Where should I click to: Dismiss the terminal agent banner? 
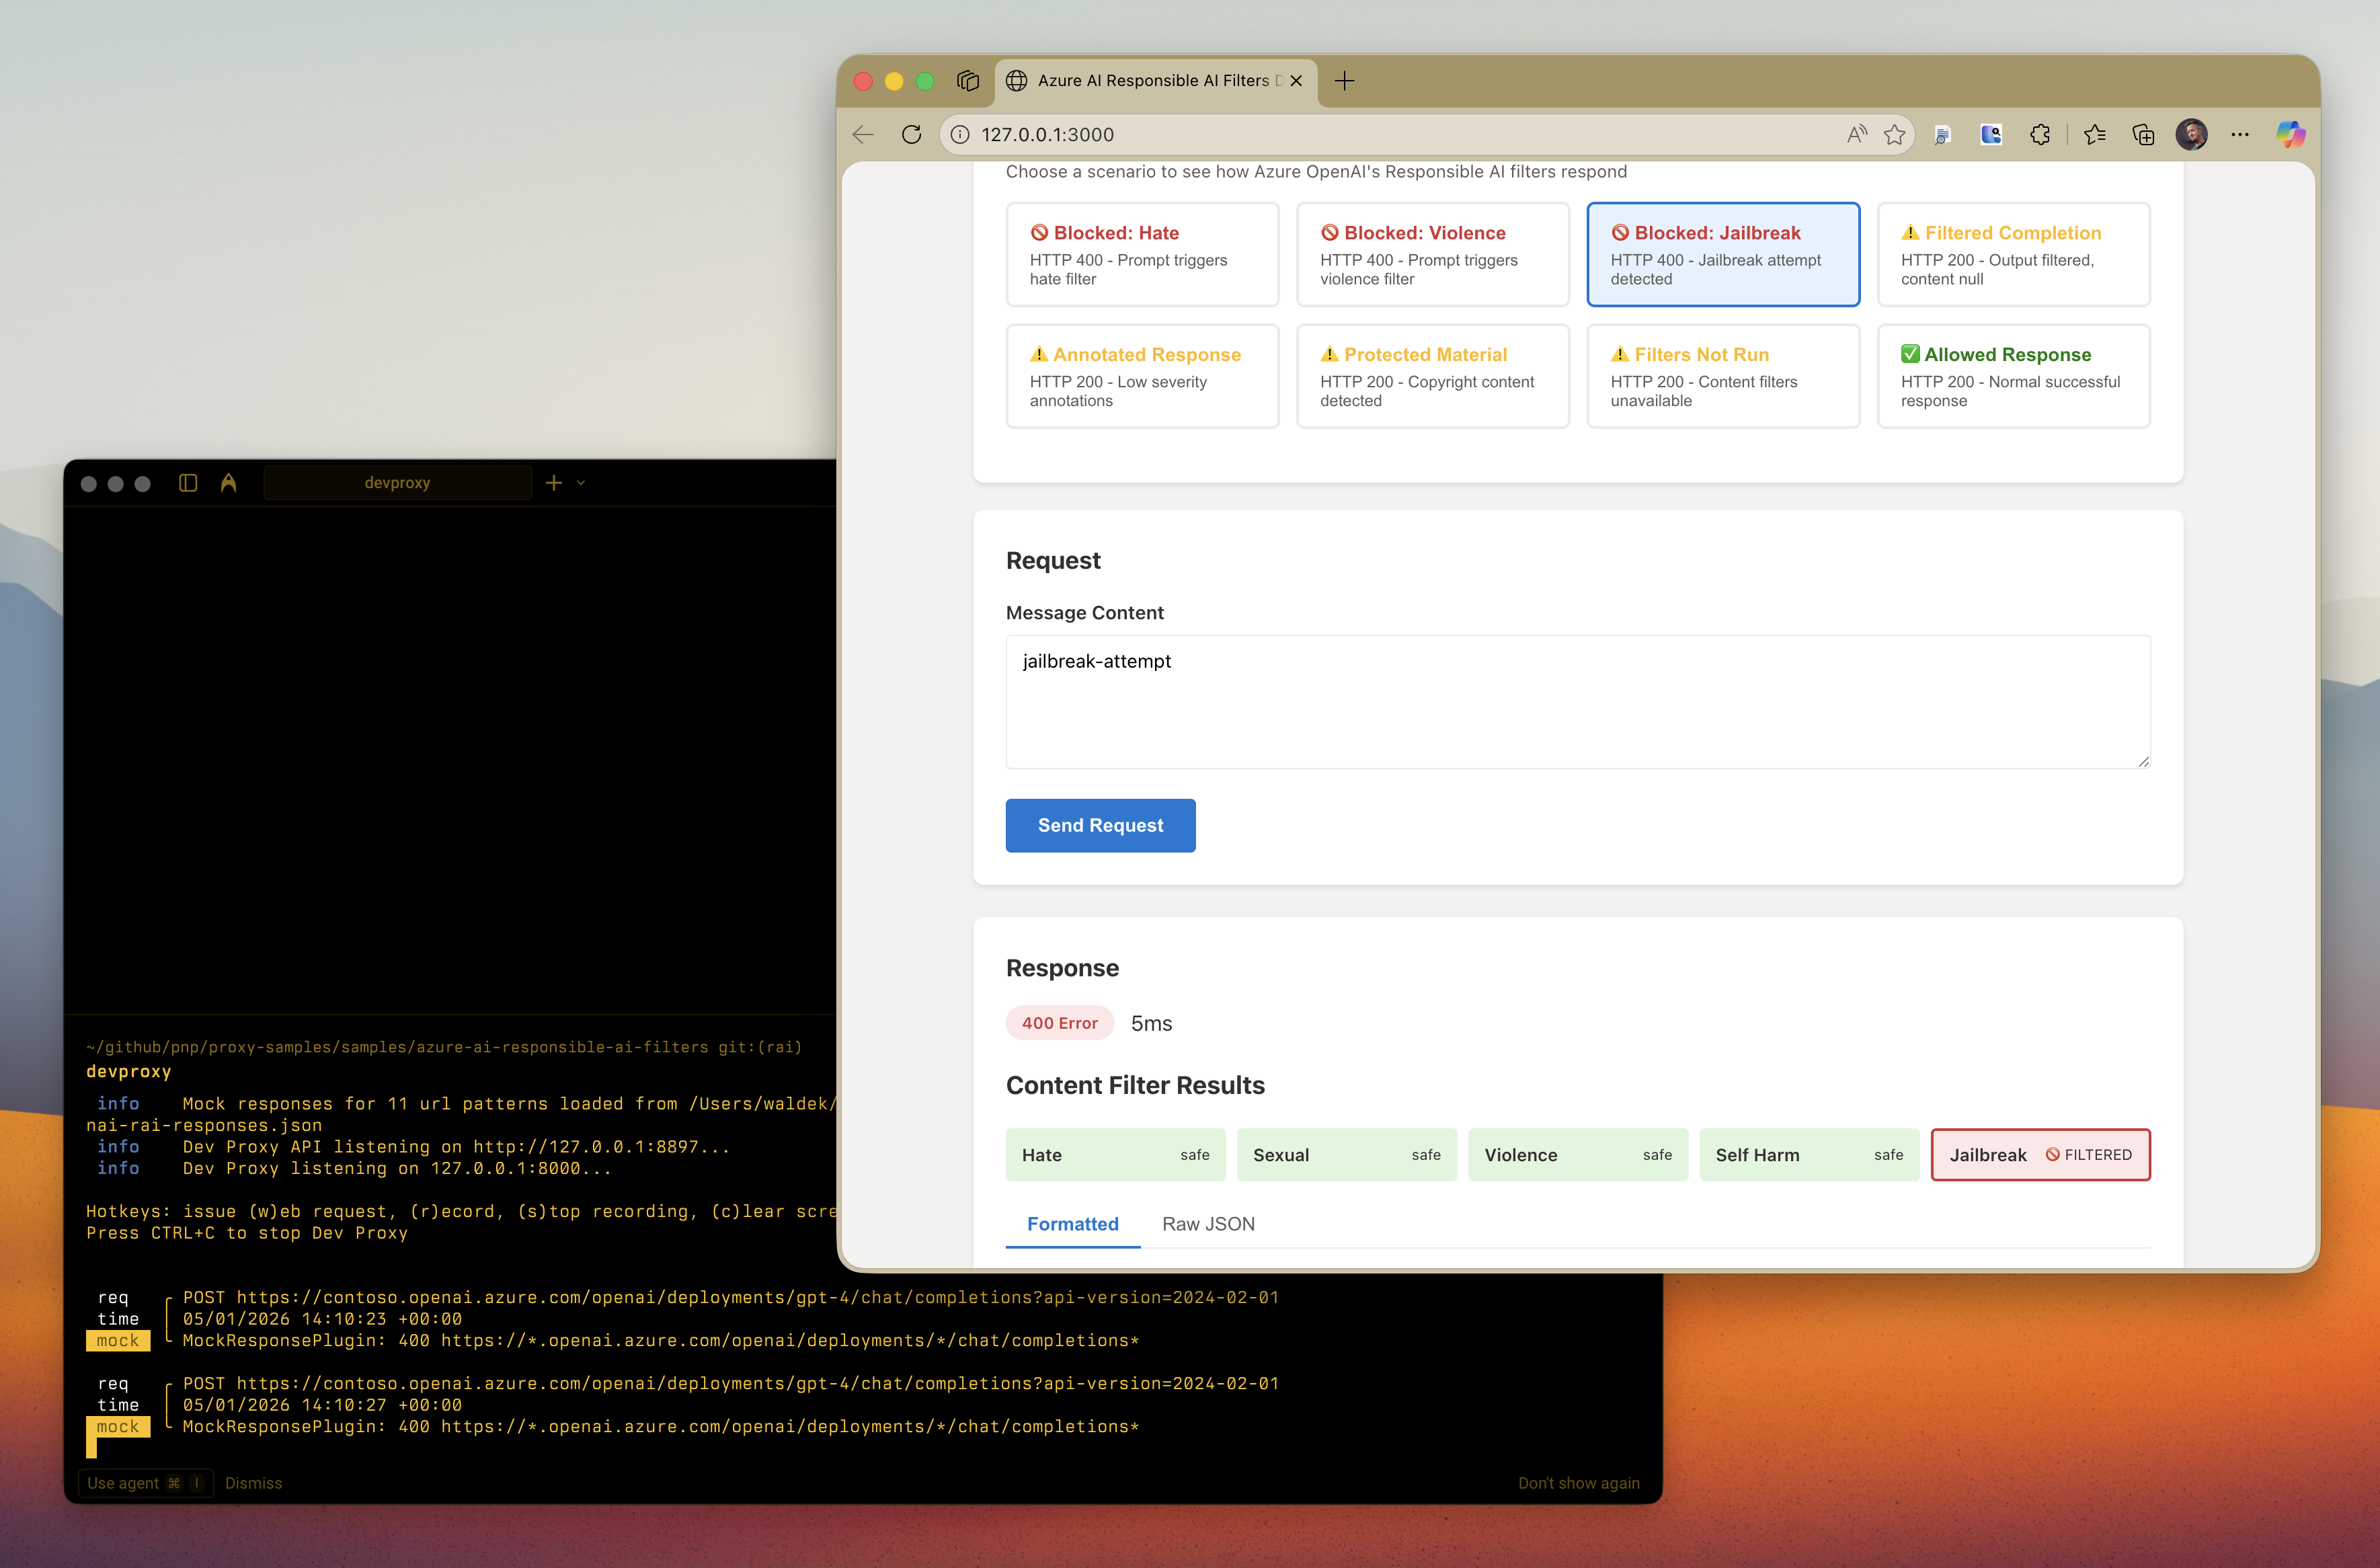pyautogui.click(x=253, y=1483)
